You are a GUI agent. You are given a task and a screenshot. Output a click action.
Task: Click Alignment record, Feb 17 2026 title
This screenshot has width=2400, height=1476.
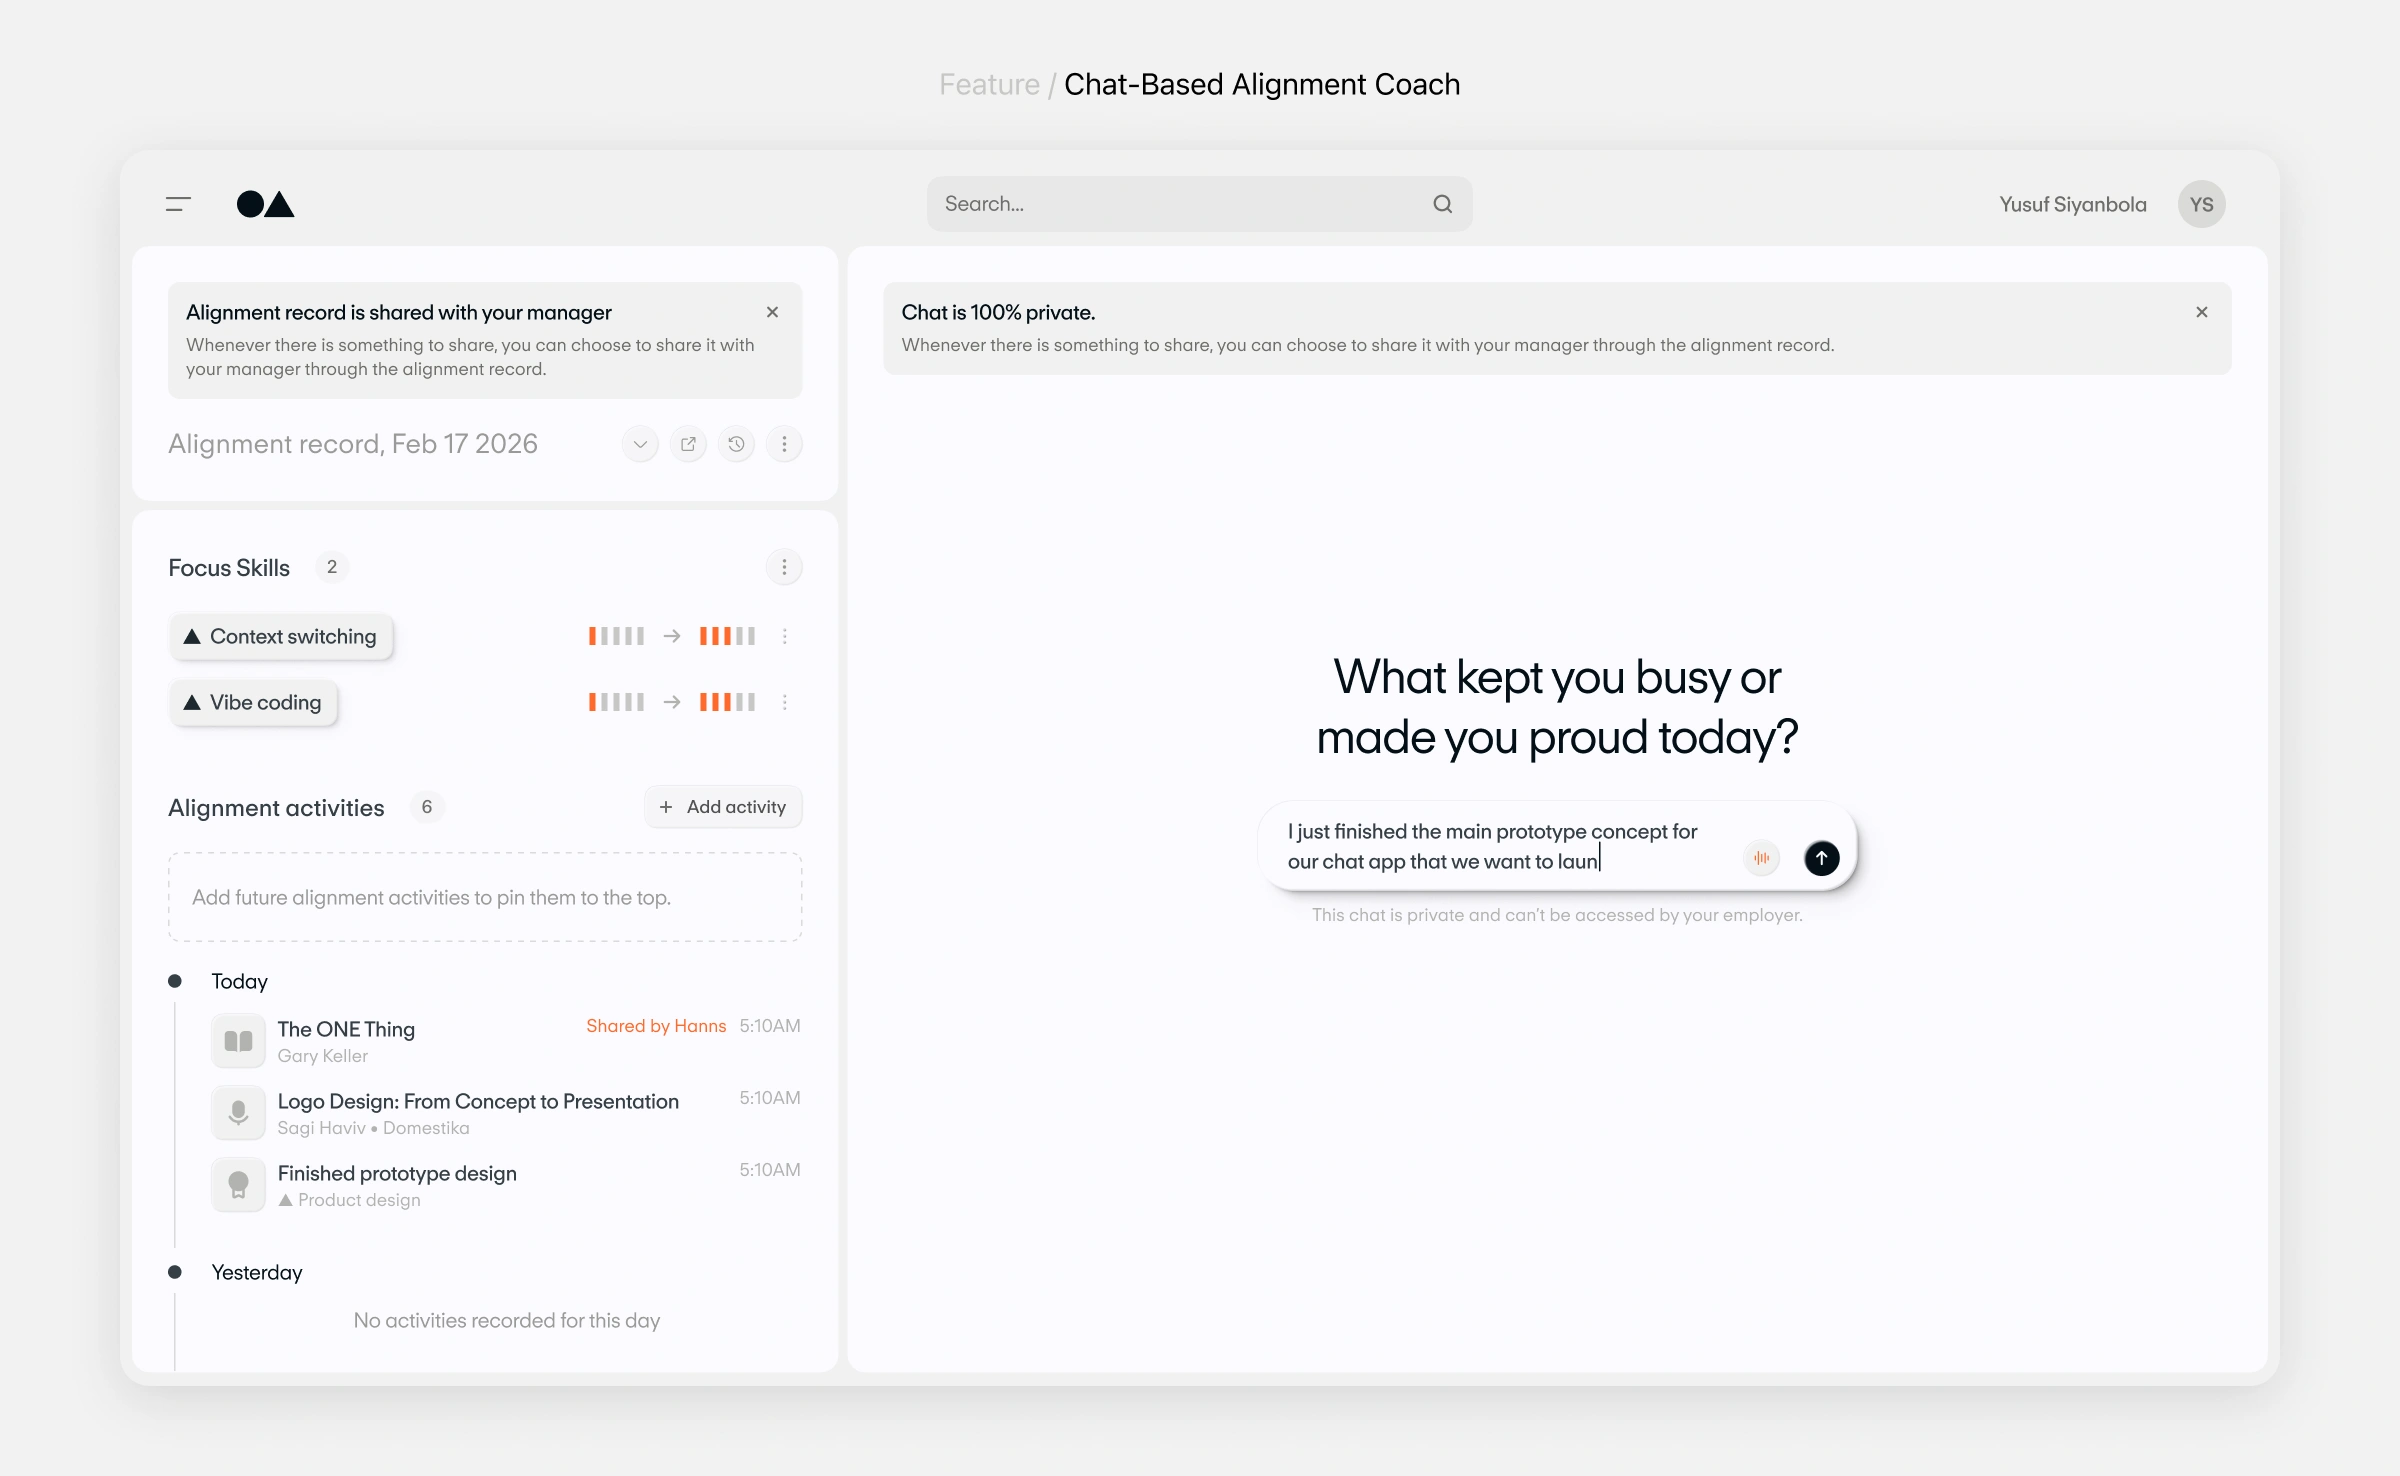pyautogui.click(x=353, y=444)
